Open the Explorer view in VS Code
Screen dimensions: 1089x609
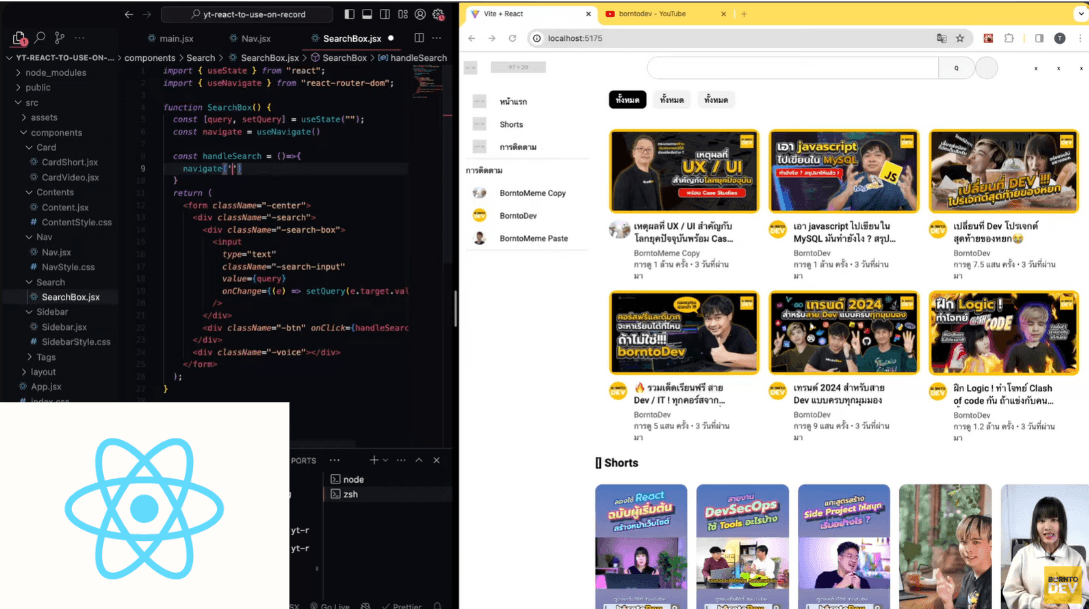click(18, 36)
